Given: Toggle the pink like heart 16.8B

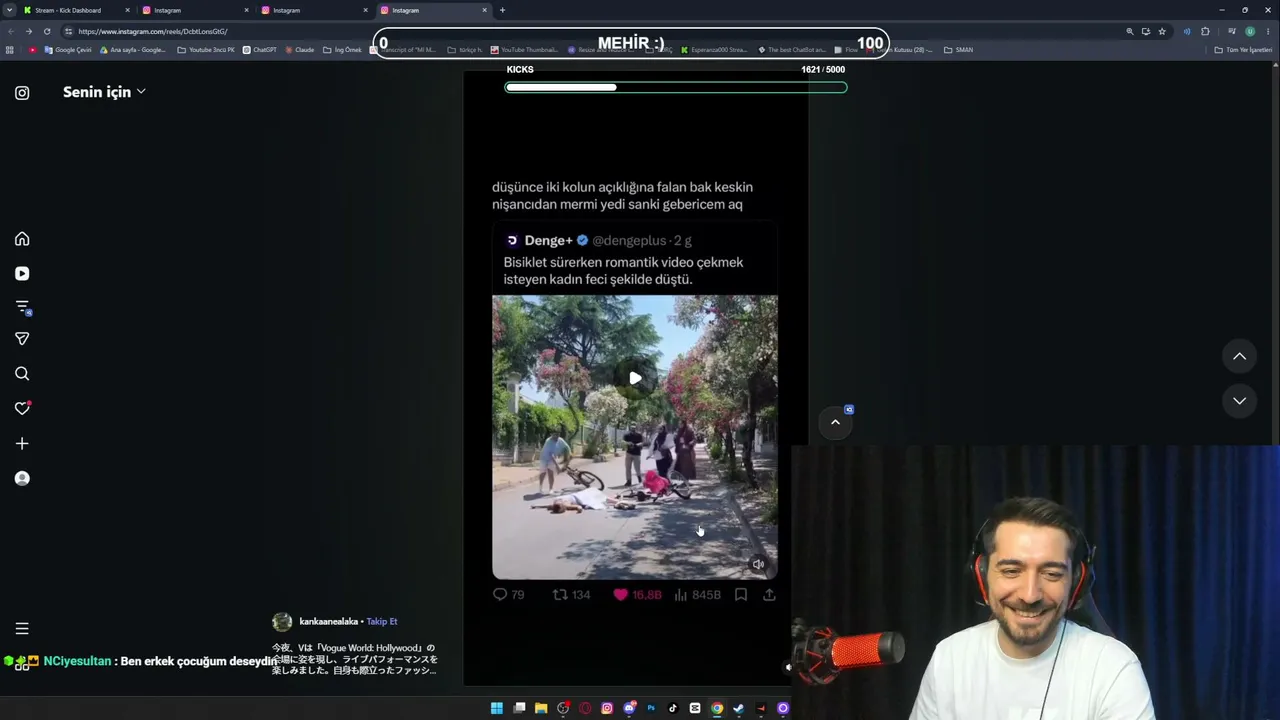Looking at the screenshot, I should coord(620,594).
